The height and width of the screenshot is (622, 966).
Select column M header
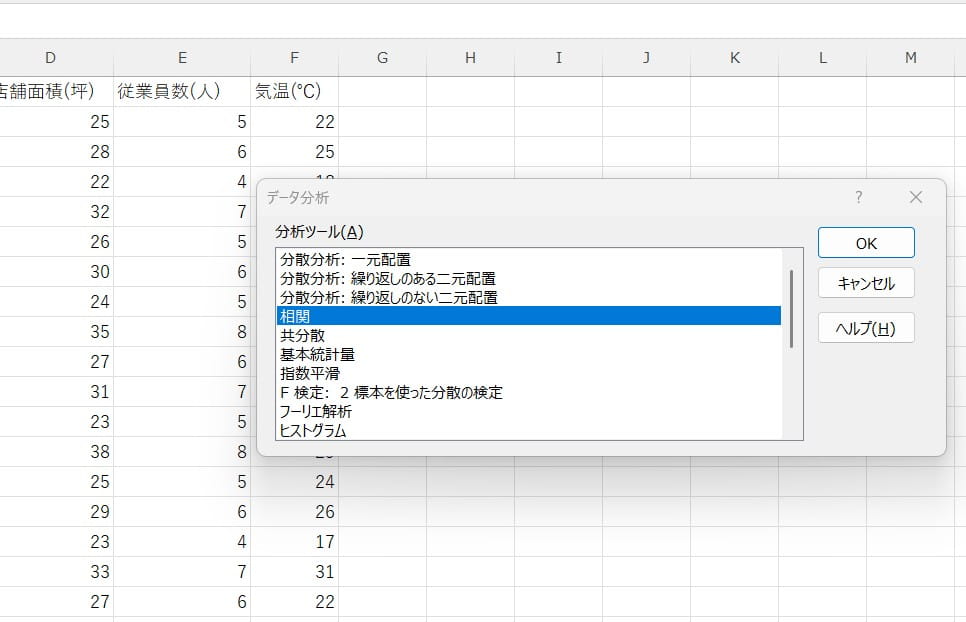tap(910, 58)
